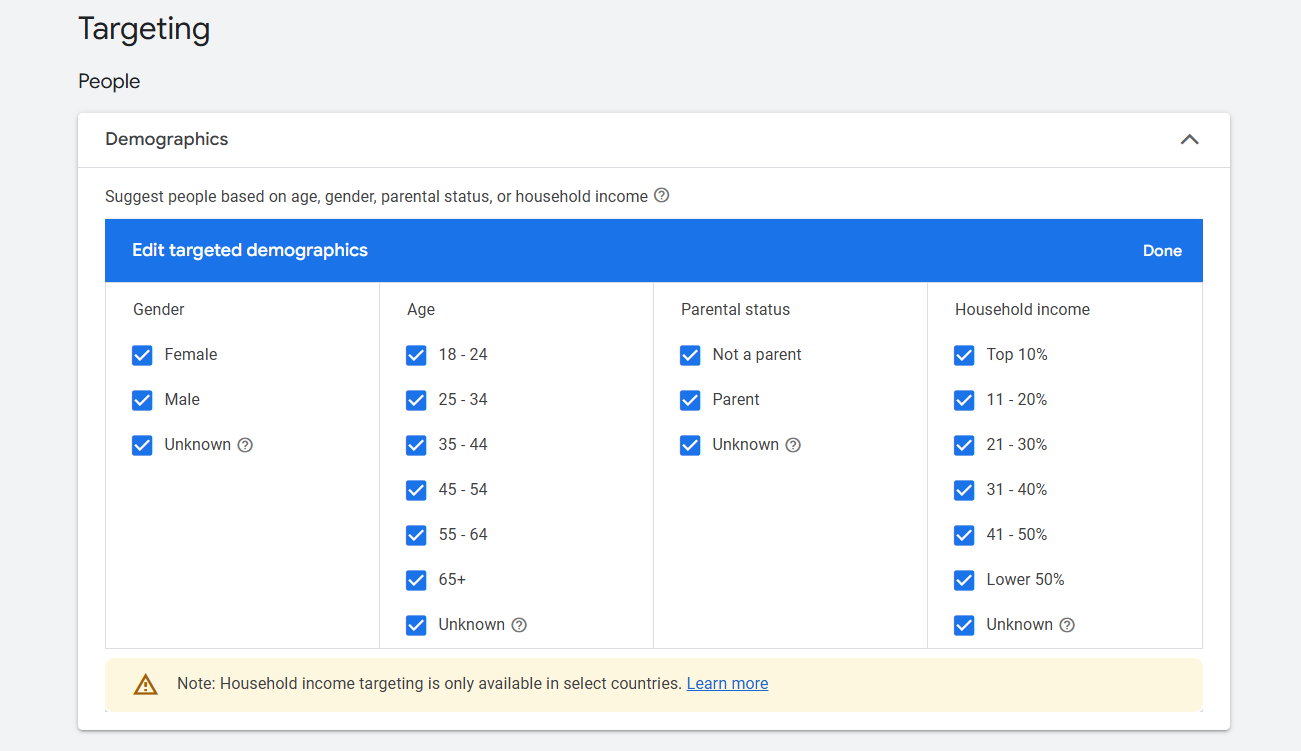Uncheck Lower 50% household income
The height and width of the screenshot is (751, 1301).
(x=964, y=580)
